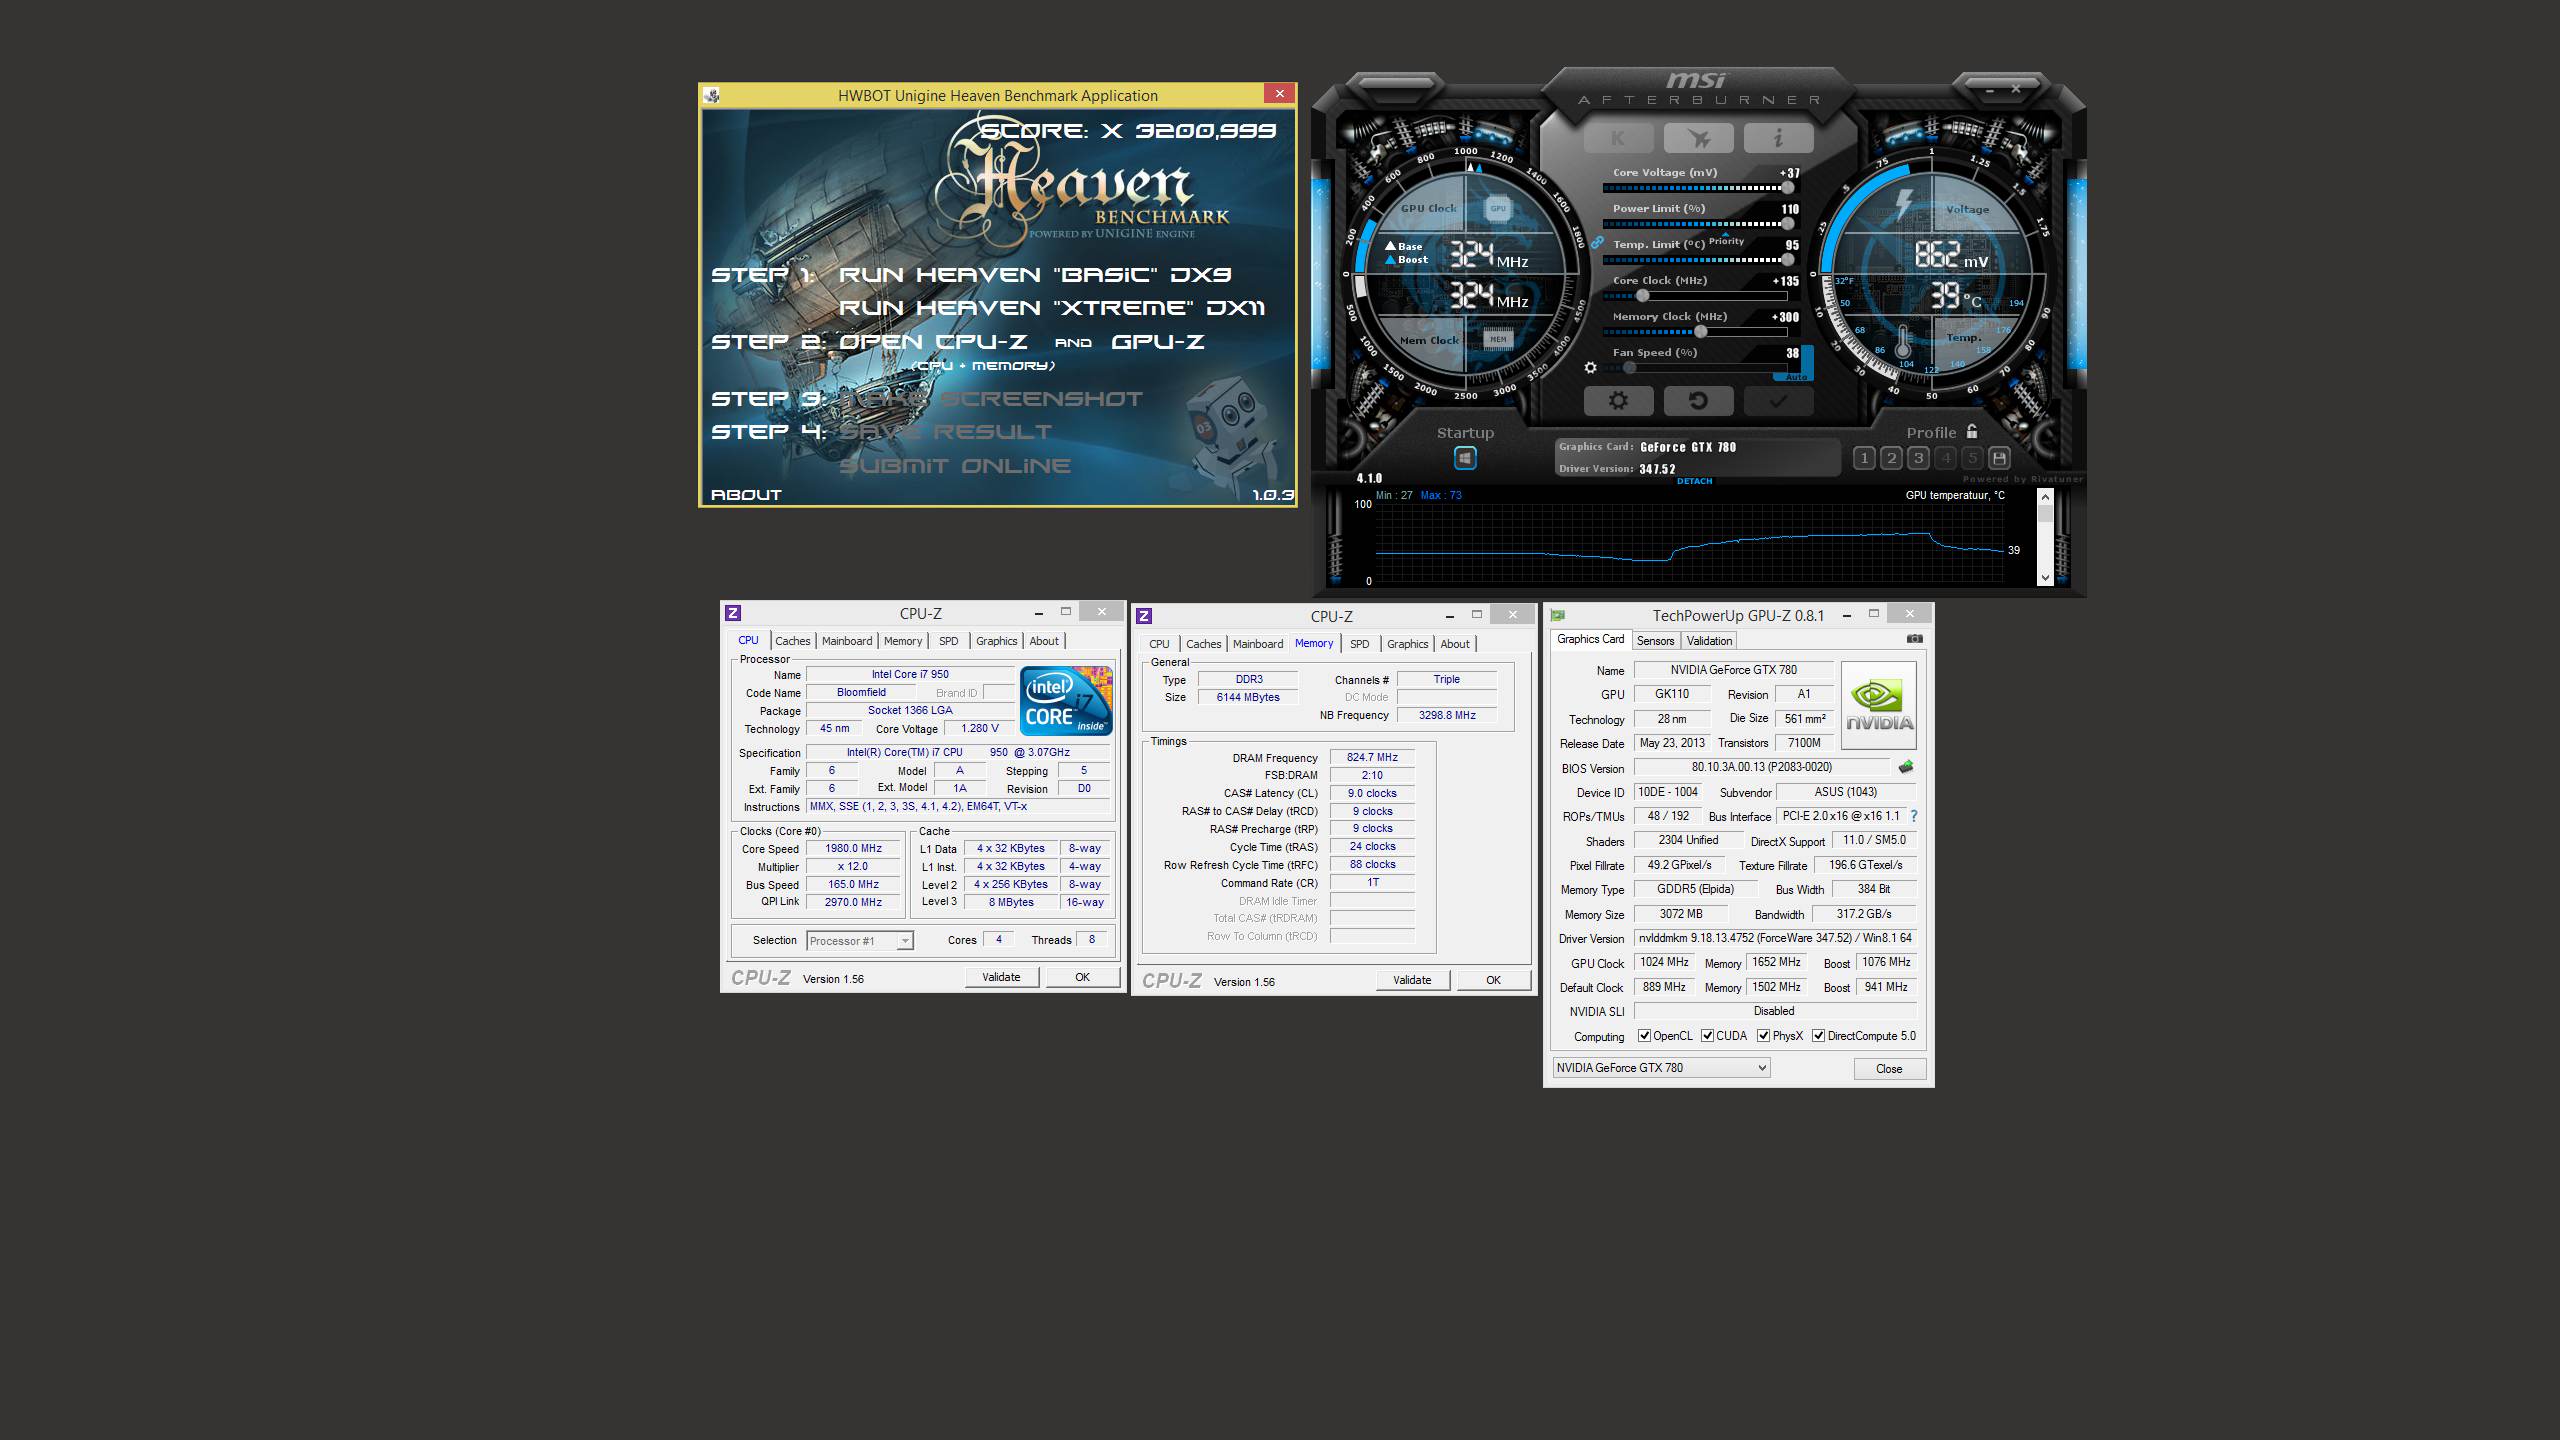Adjust the Core Voltage slider handle
This screenshot has height=1440, width=2560.
point(1787,187)
